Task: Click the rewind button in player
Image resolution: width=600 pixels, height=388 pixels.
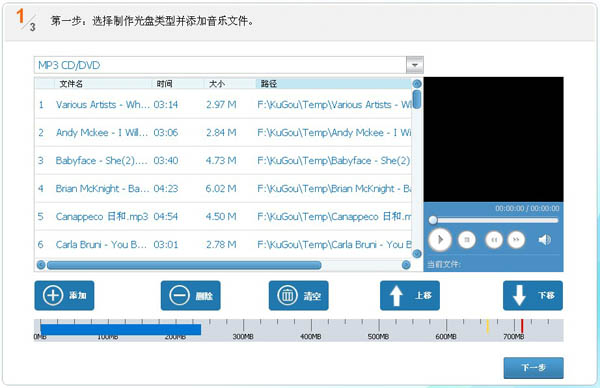Action: point(494,240)
